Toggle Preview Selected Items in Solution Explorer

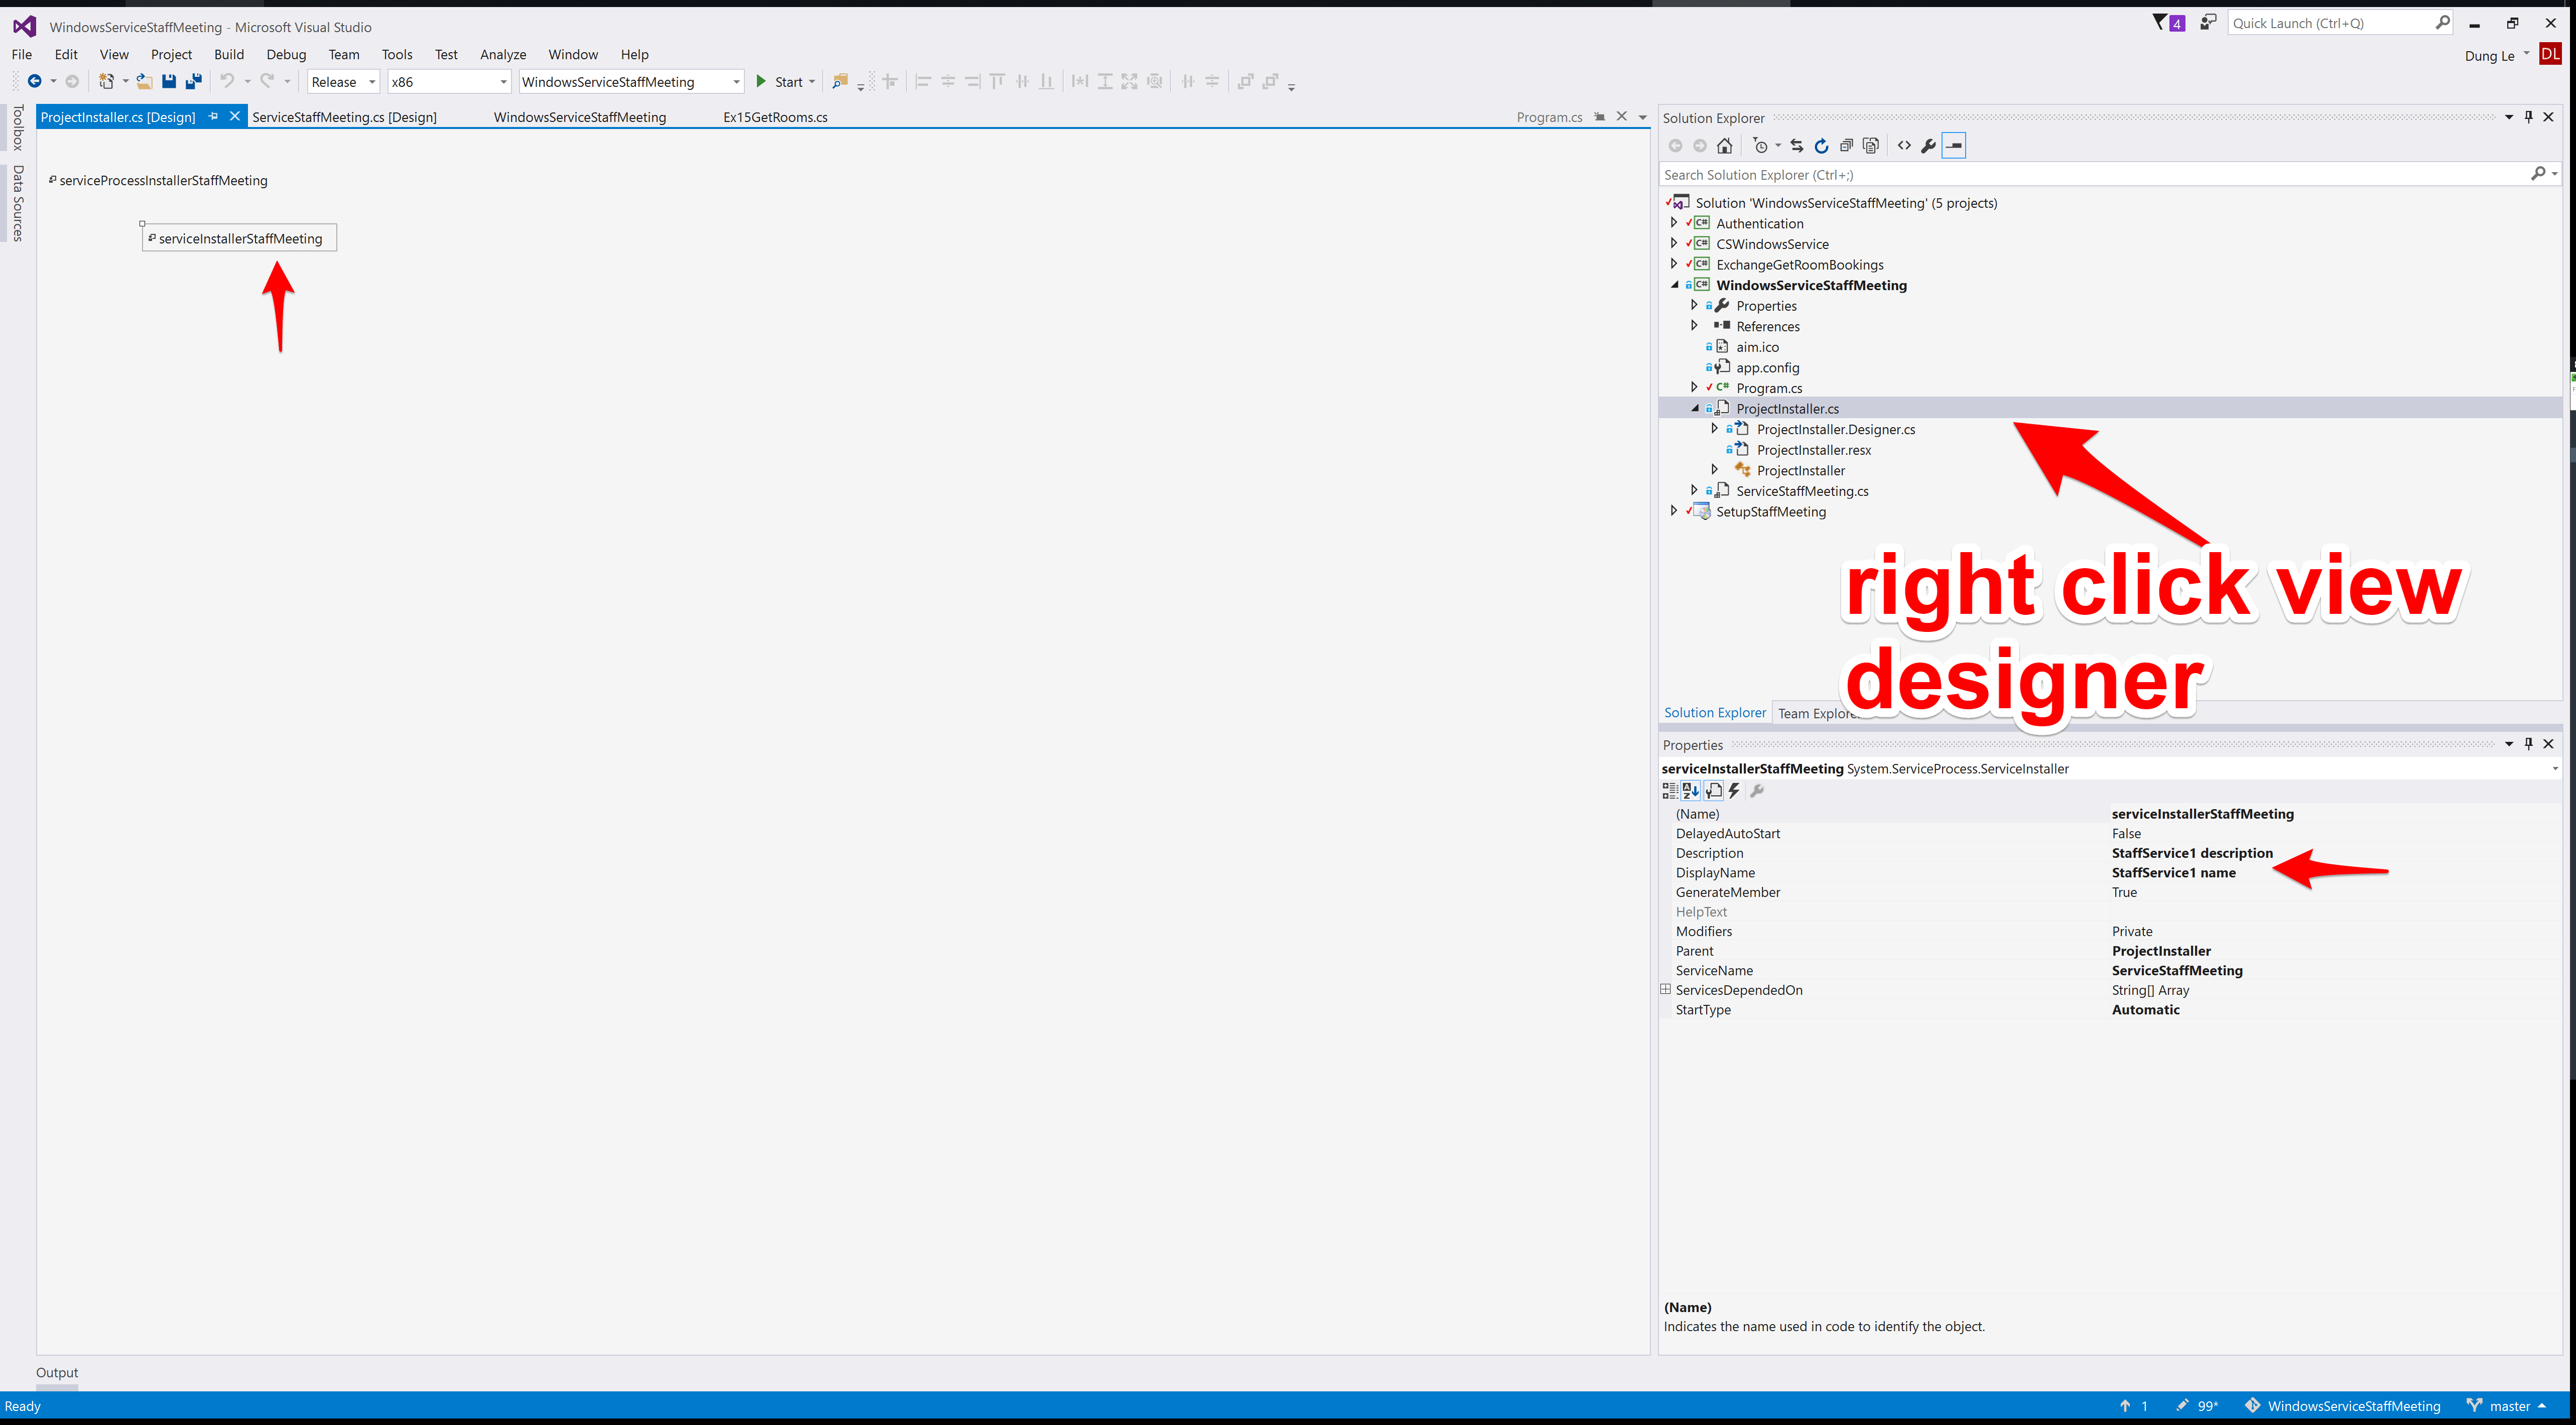(1953, 146)
